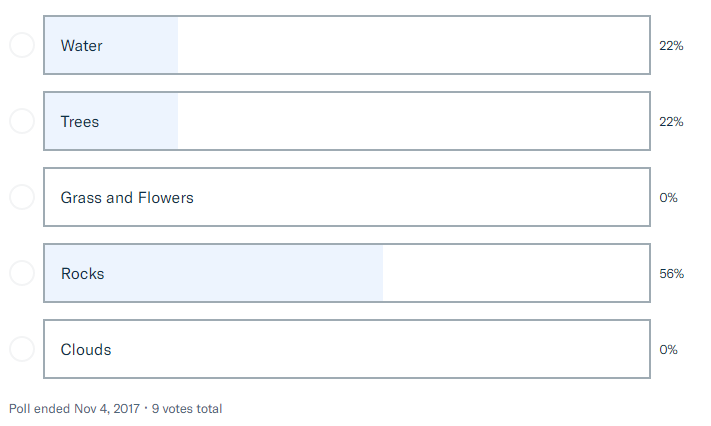Click the 'Trees' option label text
This screenshot has height=426, width=711.
(80, 122)
